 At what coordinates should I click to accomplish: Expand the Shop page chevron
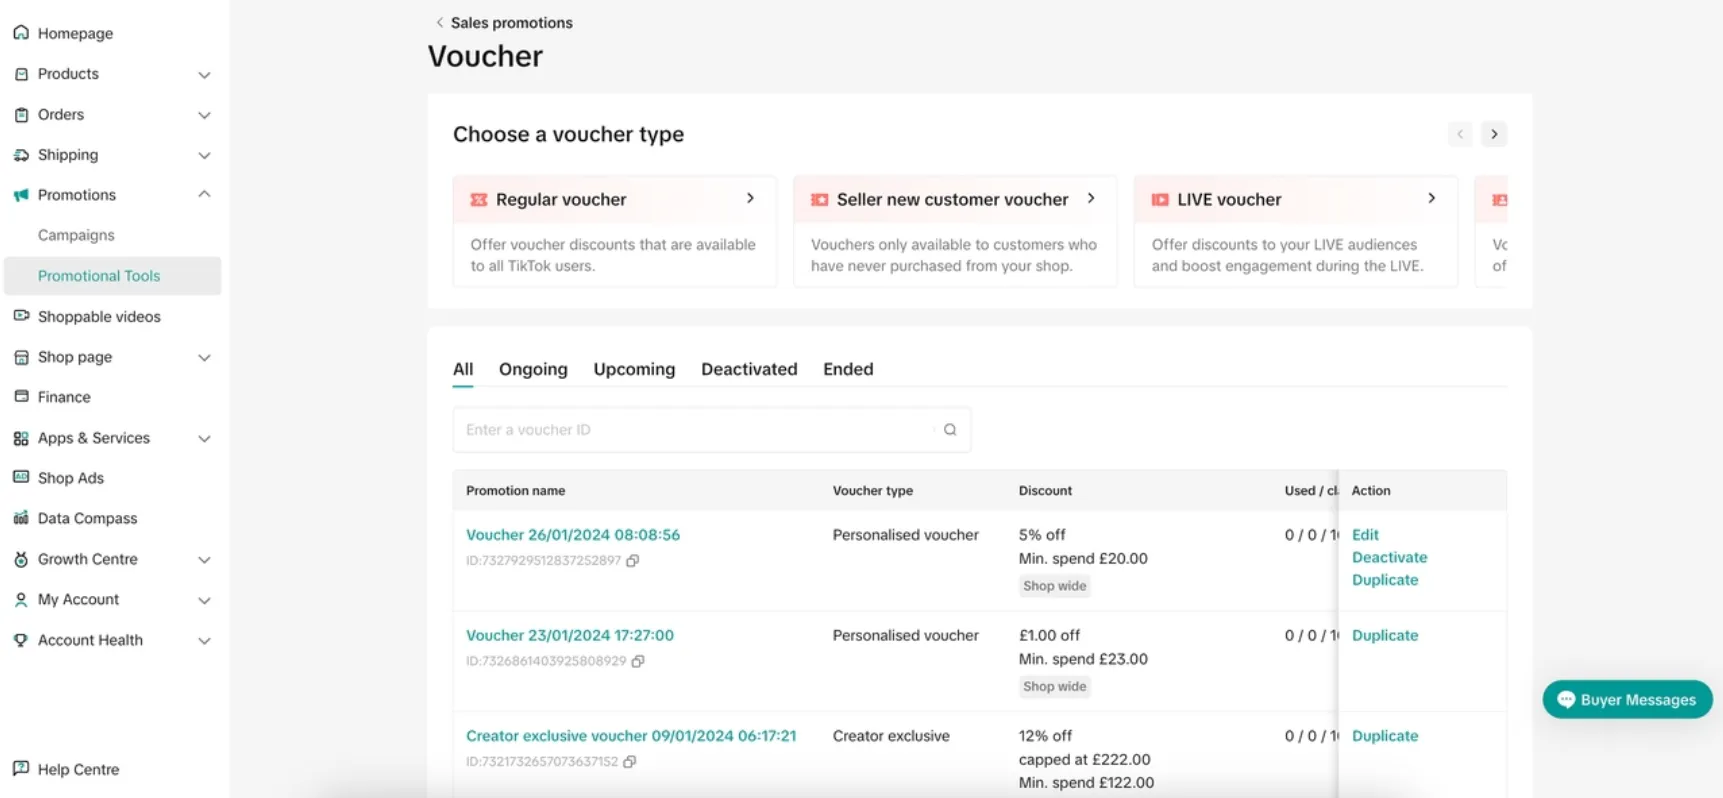coord(204,358)
